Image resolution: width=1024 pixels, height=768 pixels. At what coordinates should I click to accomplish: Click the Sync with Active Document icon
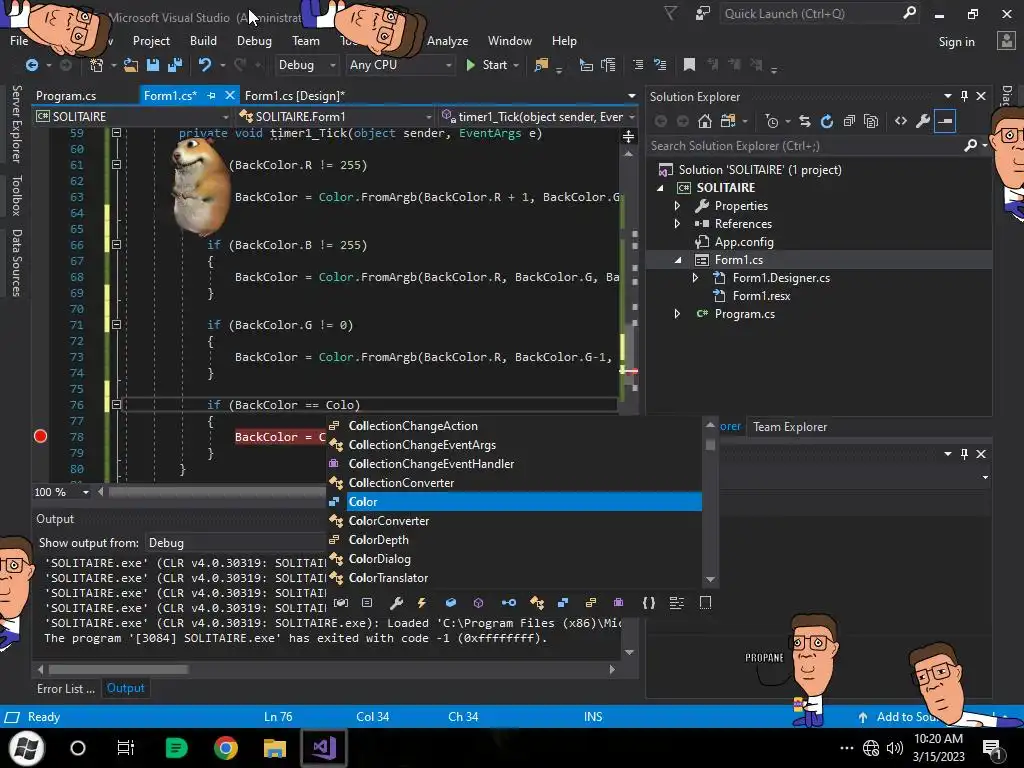pyautogui.click(x=805, y=121)
